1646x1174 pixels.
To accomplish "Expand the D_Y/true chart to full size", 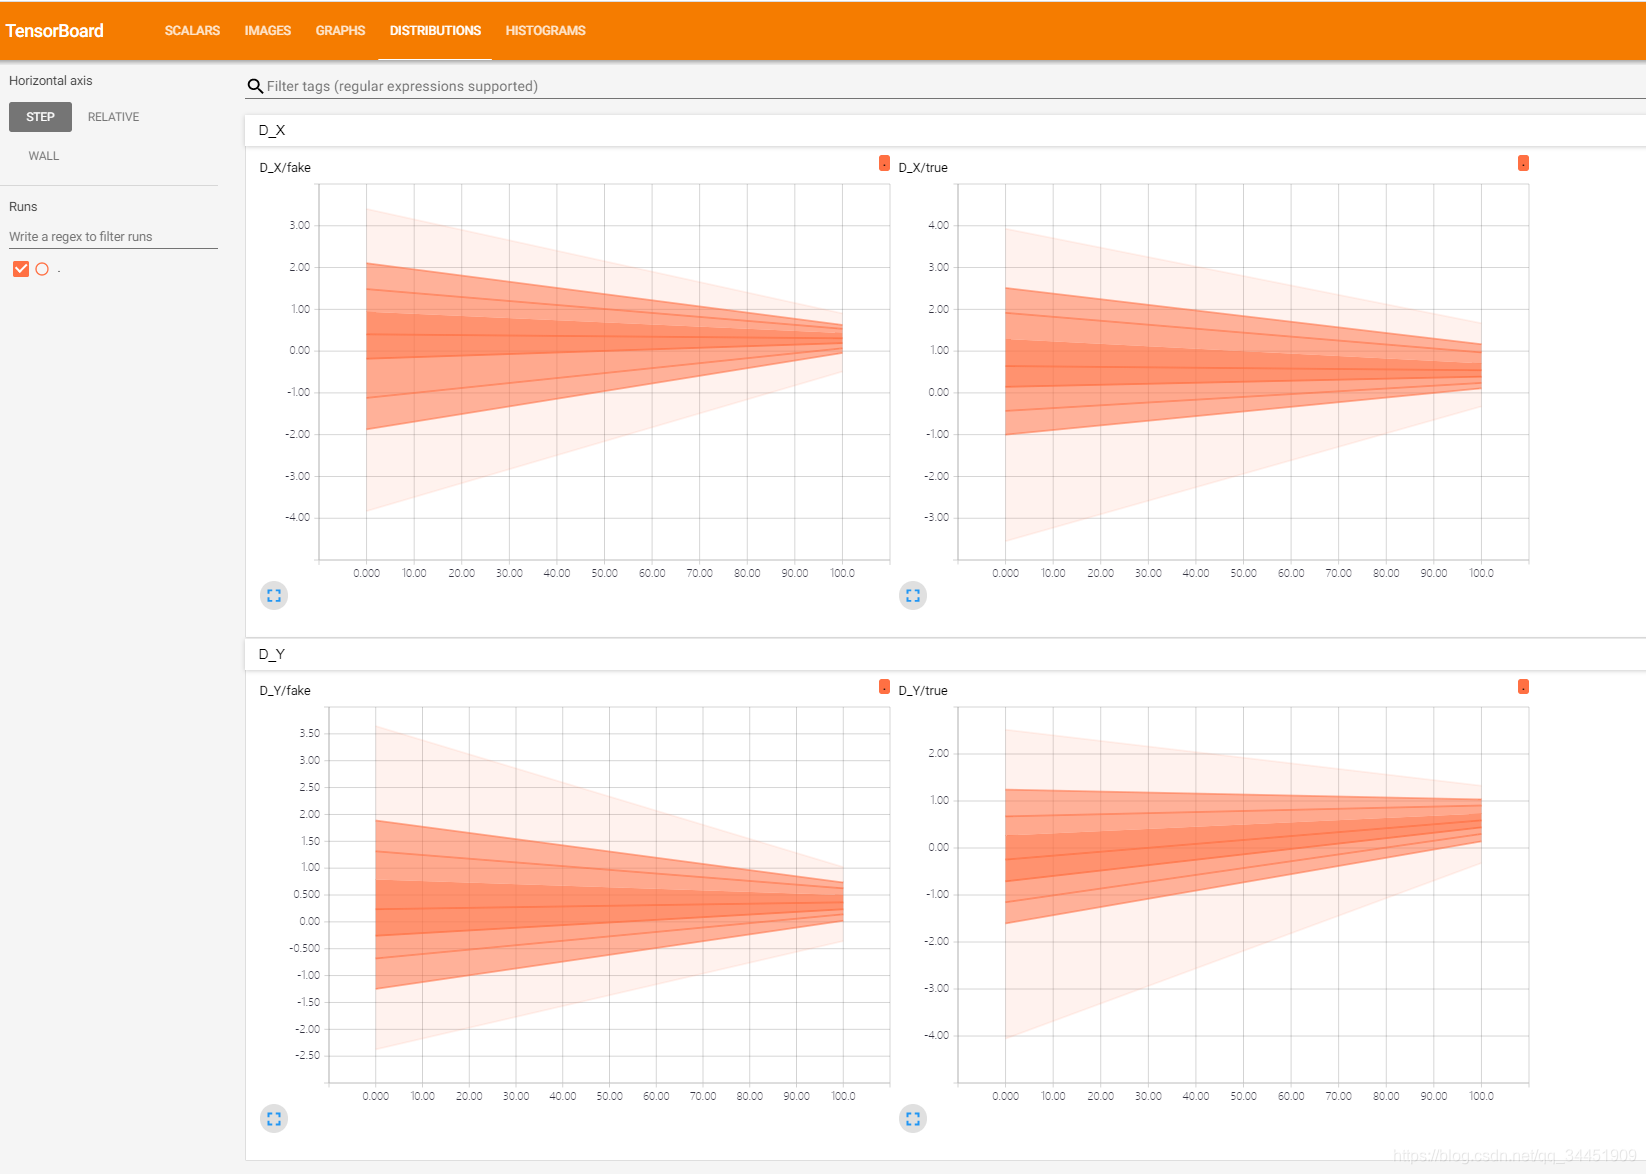I will pos(913,1119).
